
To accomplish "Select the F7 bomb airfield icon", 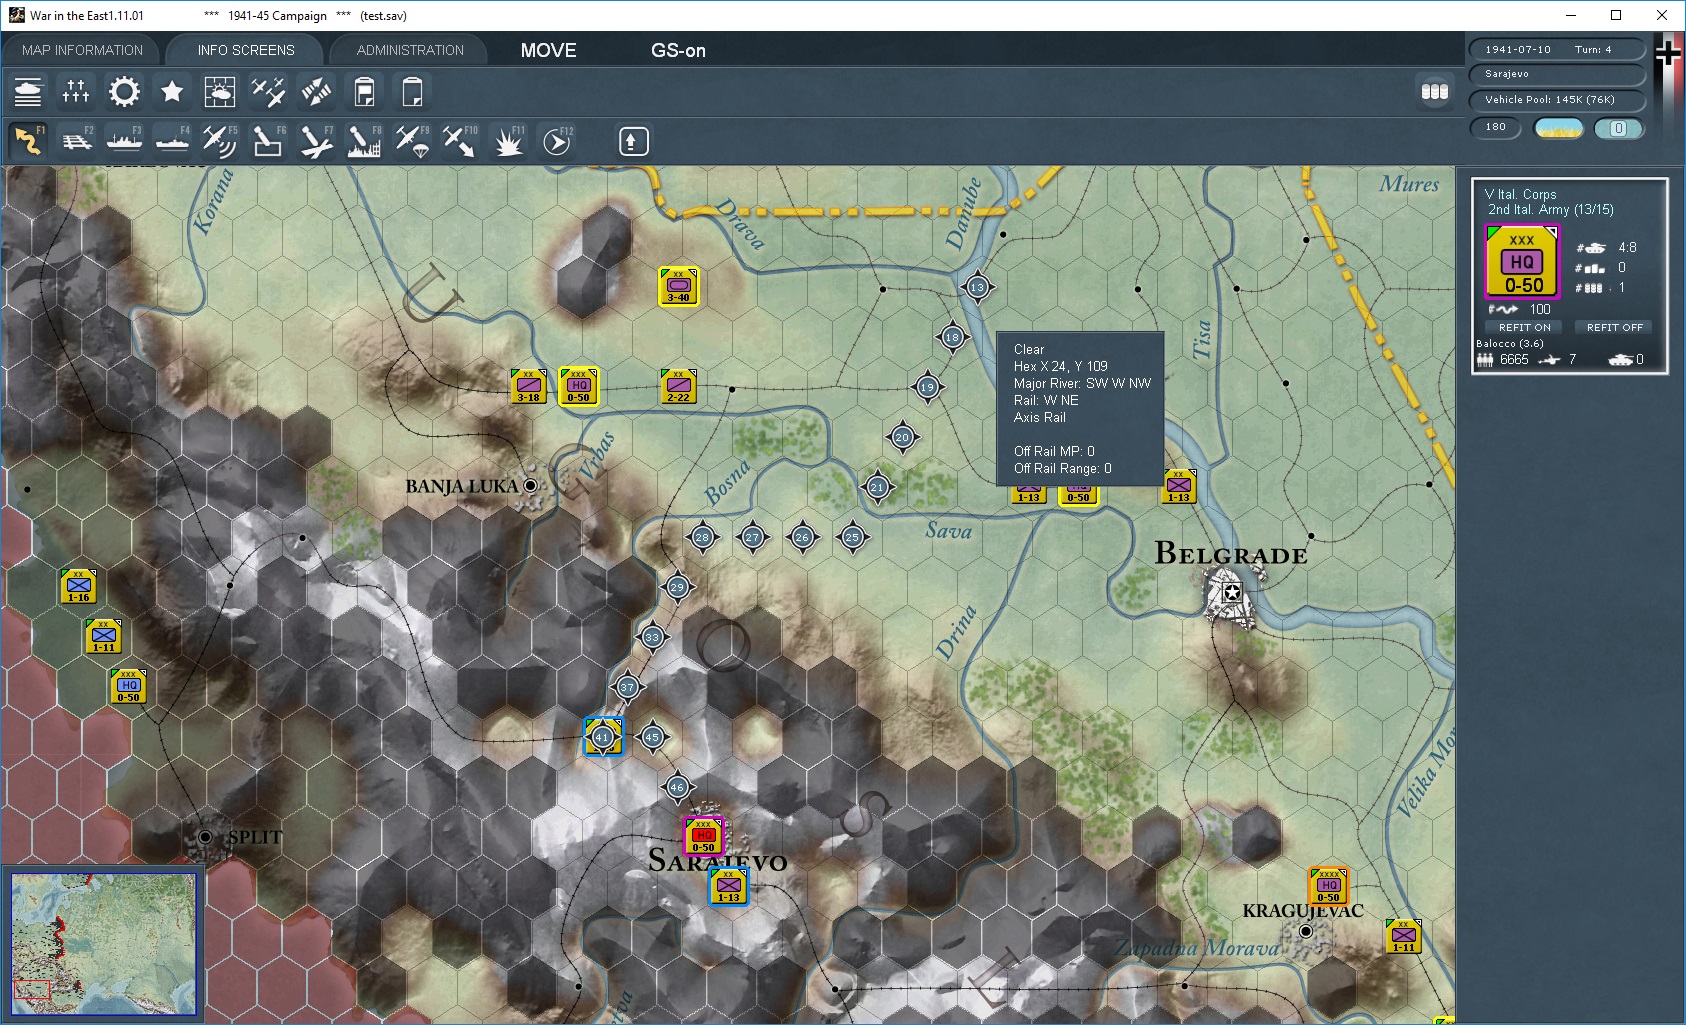I will 316,141.
